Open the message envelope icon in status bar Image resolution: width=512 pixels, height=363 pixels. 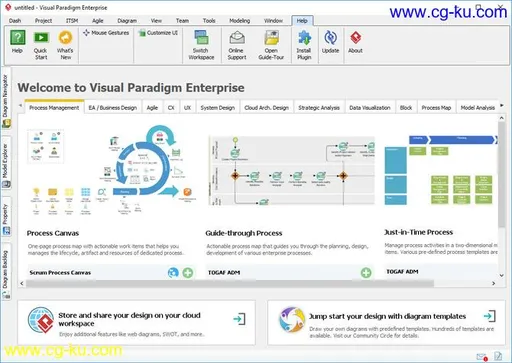click(482, 357)
